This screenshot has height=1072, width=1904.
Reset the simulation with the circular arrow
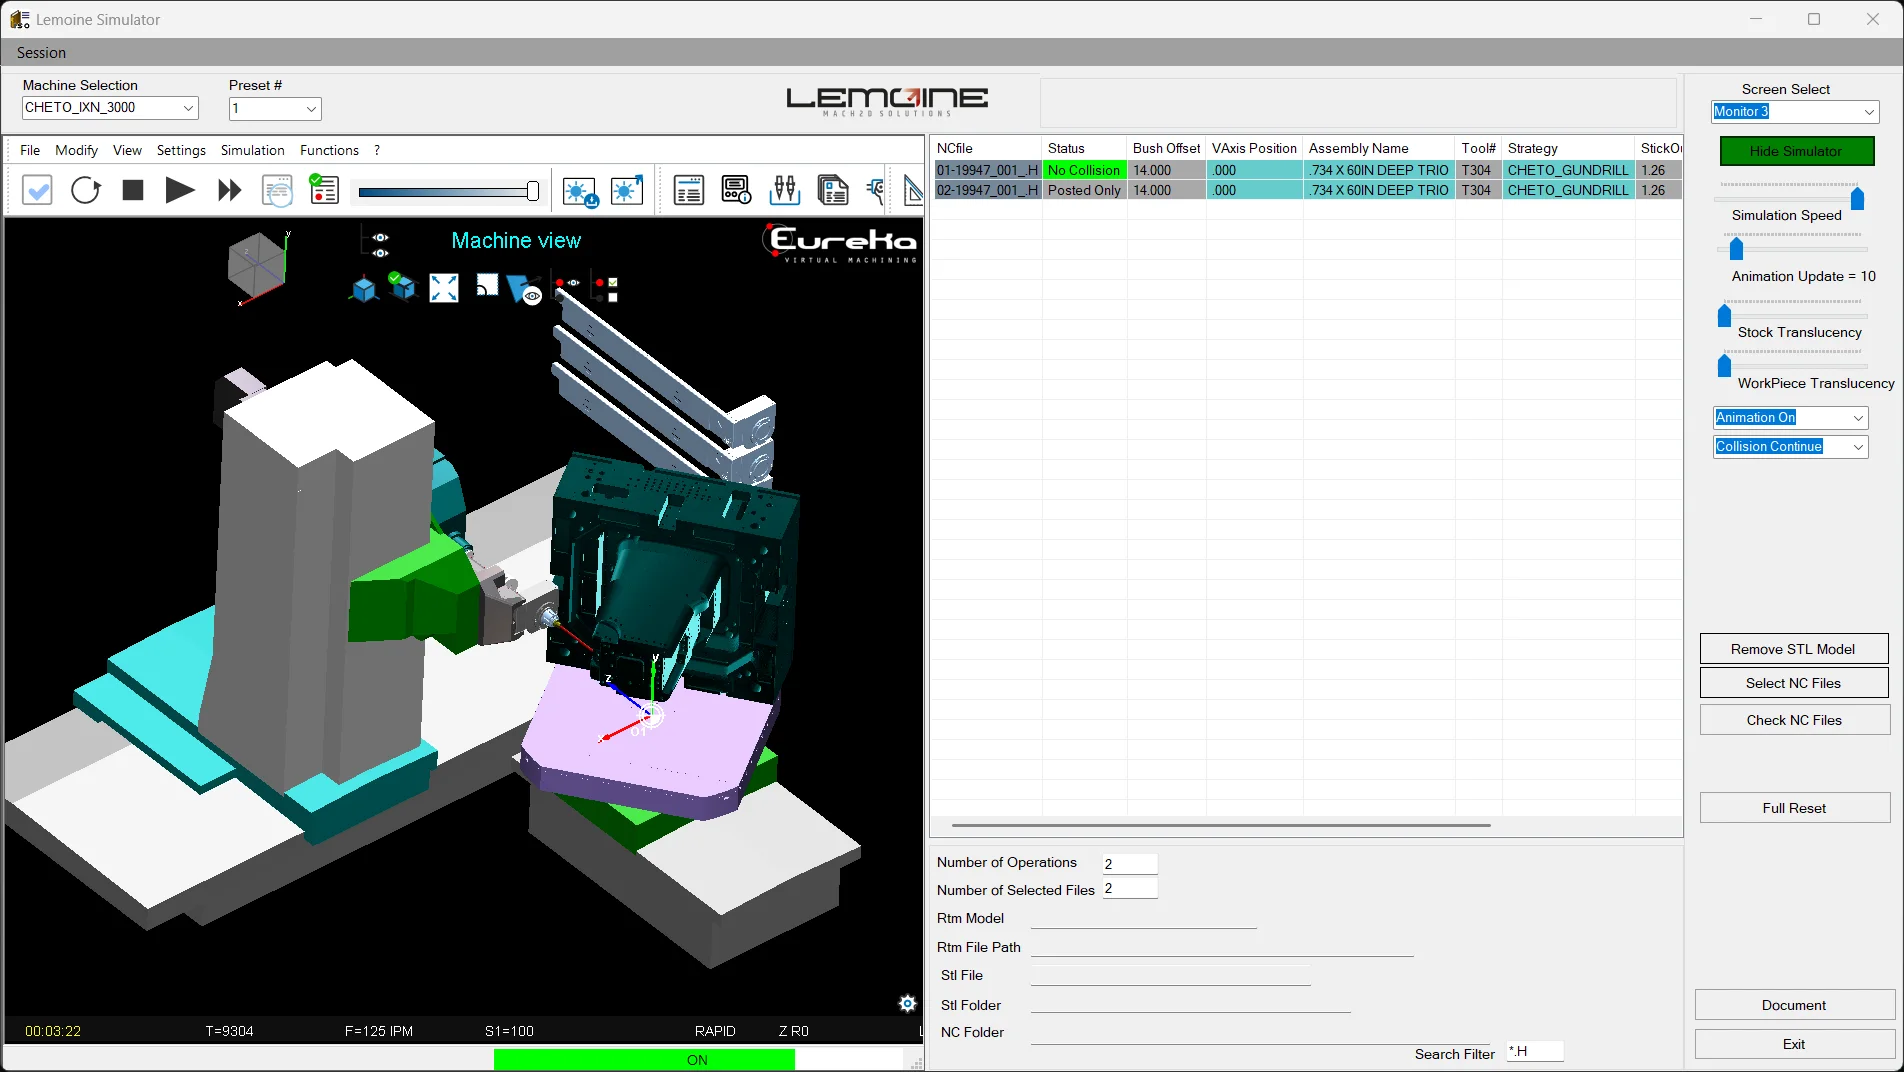[x=86, y=190]
